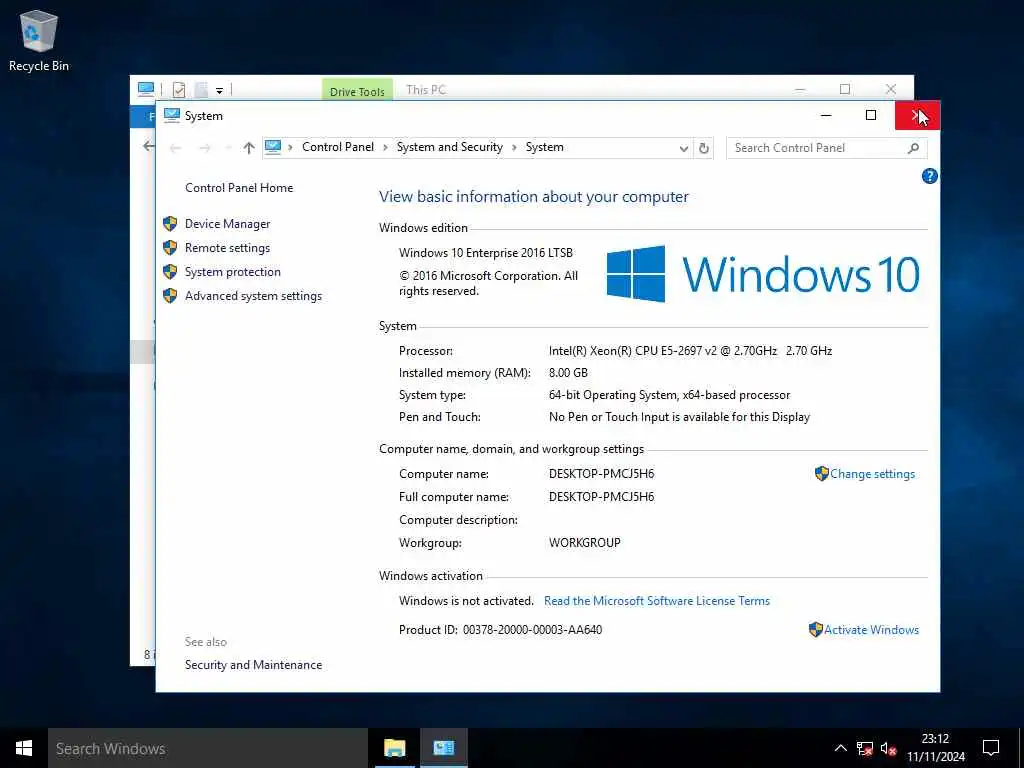1024x768 pixels.
Task: Click the System and Security breadcrumb
Action: pyautogui.click(x=450, y=148)
